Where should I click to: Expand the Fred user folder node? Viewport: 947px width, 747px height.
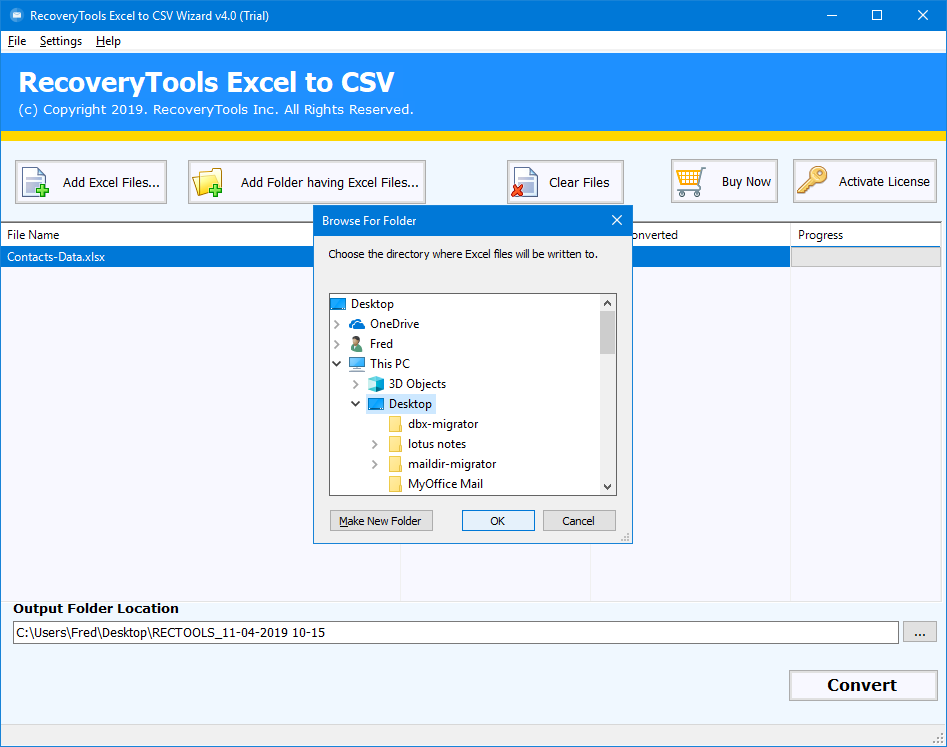337,344
